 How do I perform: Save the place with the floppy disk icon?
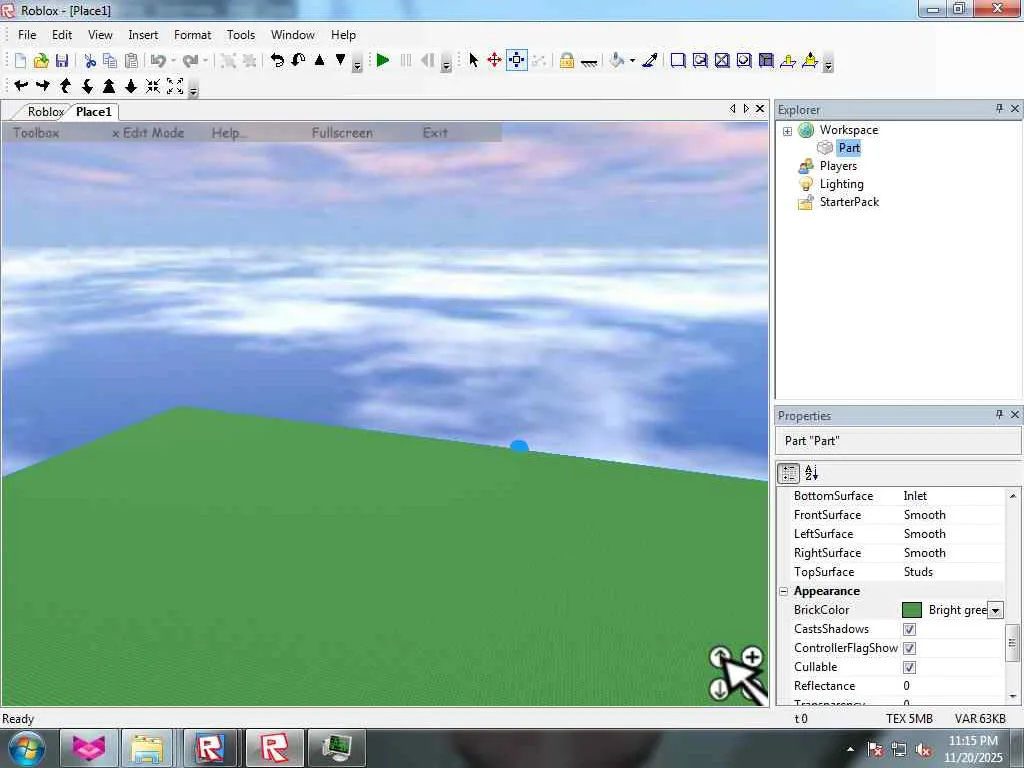pyautogui.click(x=62, y=61)
